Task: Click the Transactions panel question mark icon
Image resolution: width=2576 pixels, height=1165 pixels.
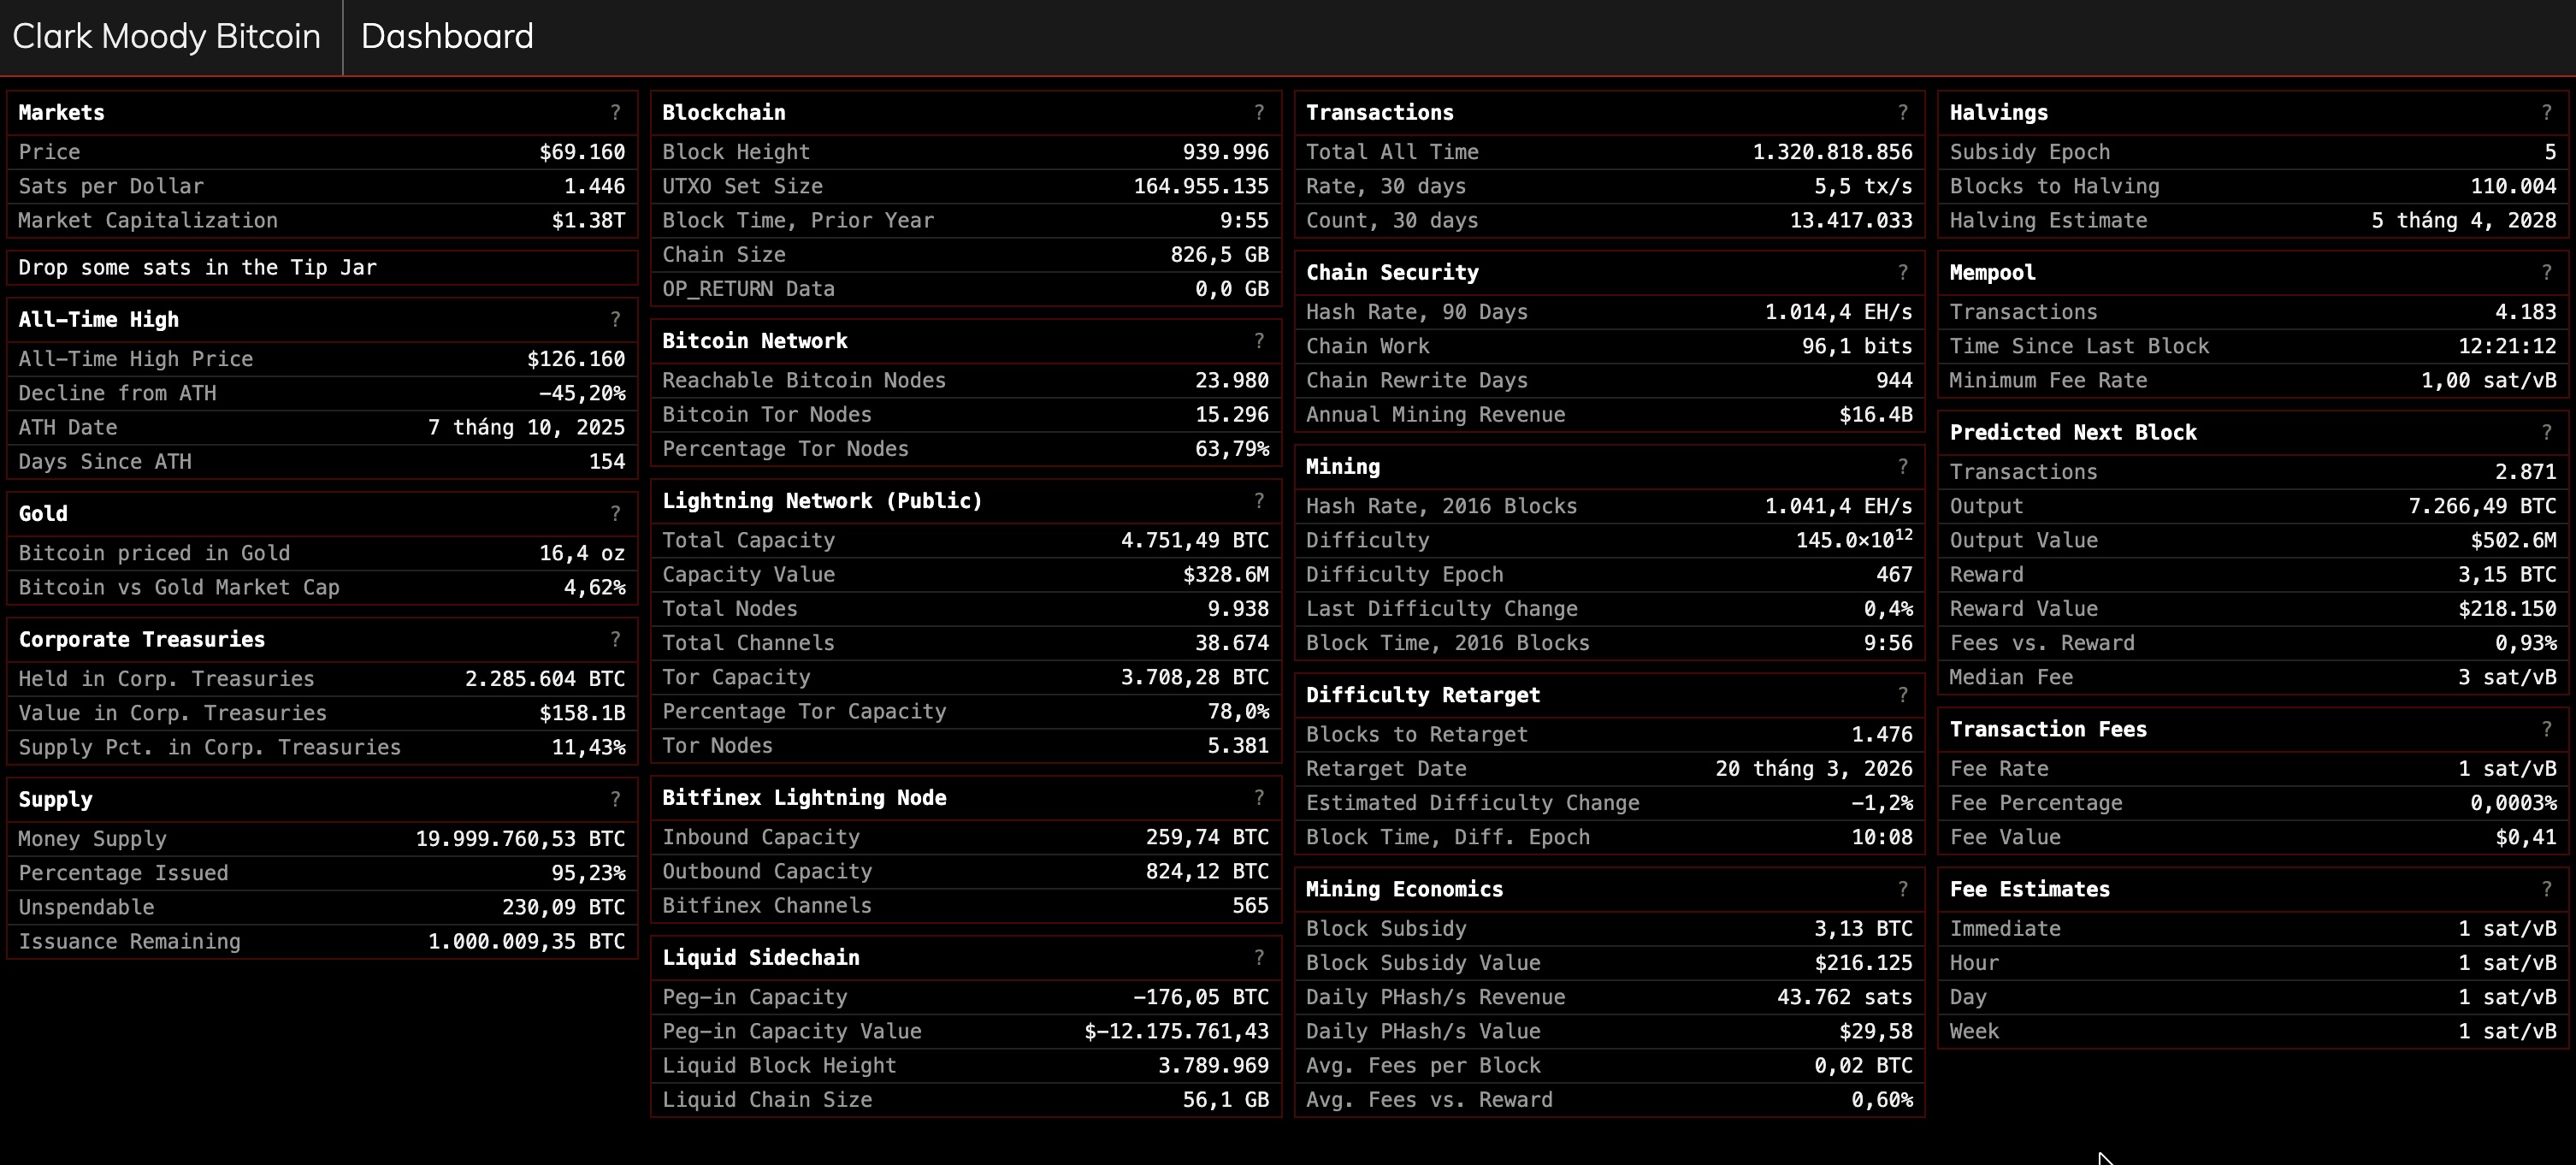Action: coord(1902,112)
